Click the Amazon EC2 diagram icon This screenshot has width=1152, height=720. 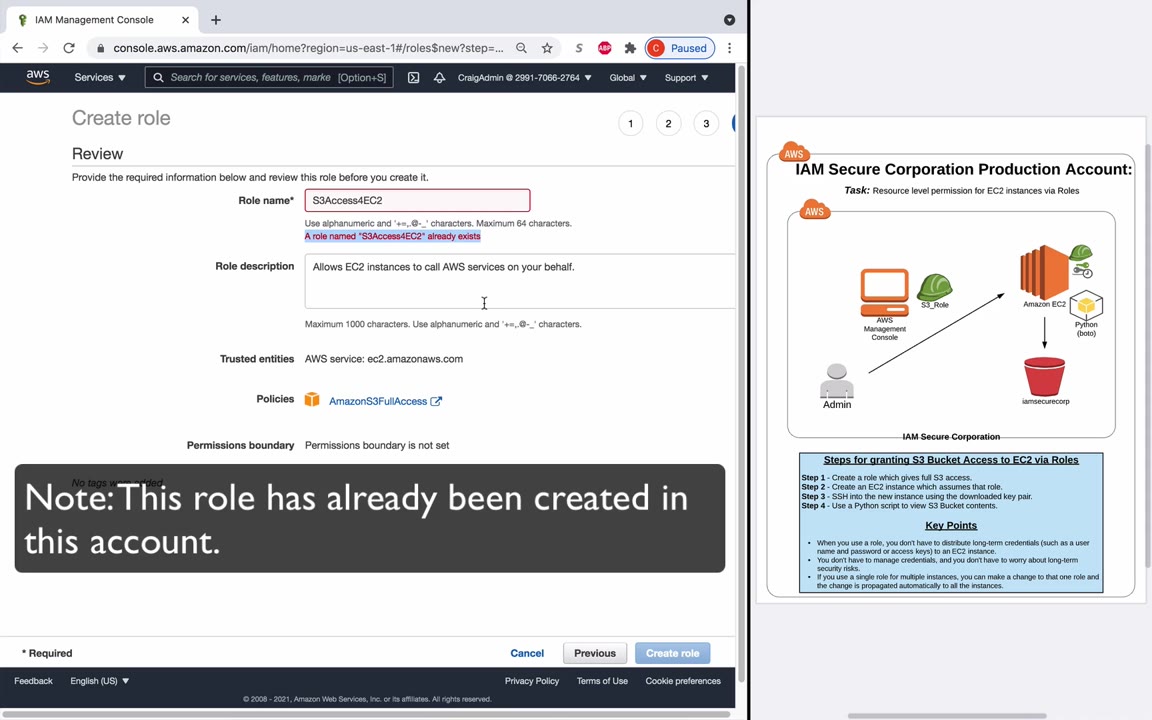coord(1044,272)
